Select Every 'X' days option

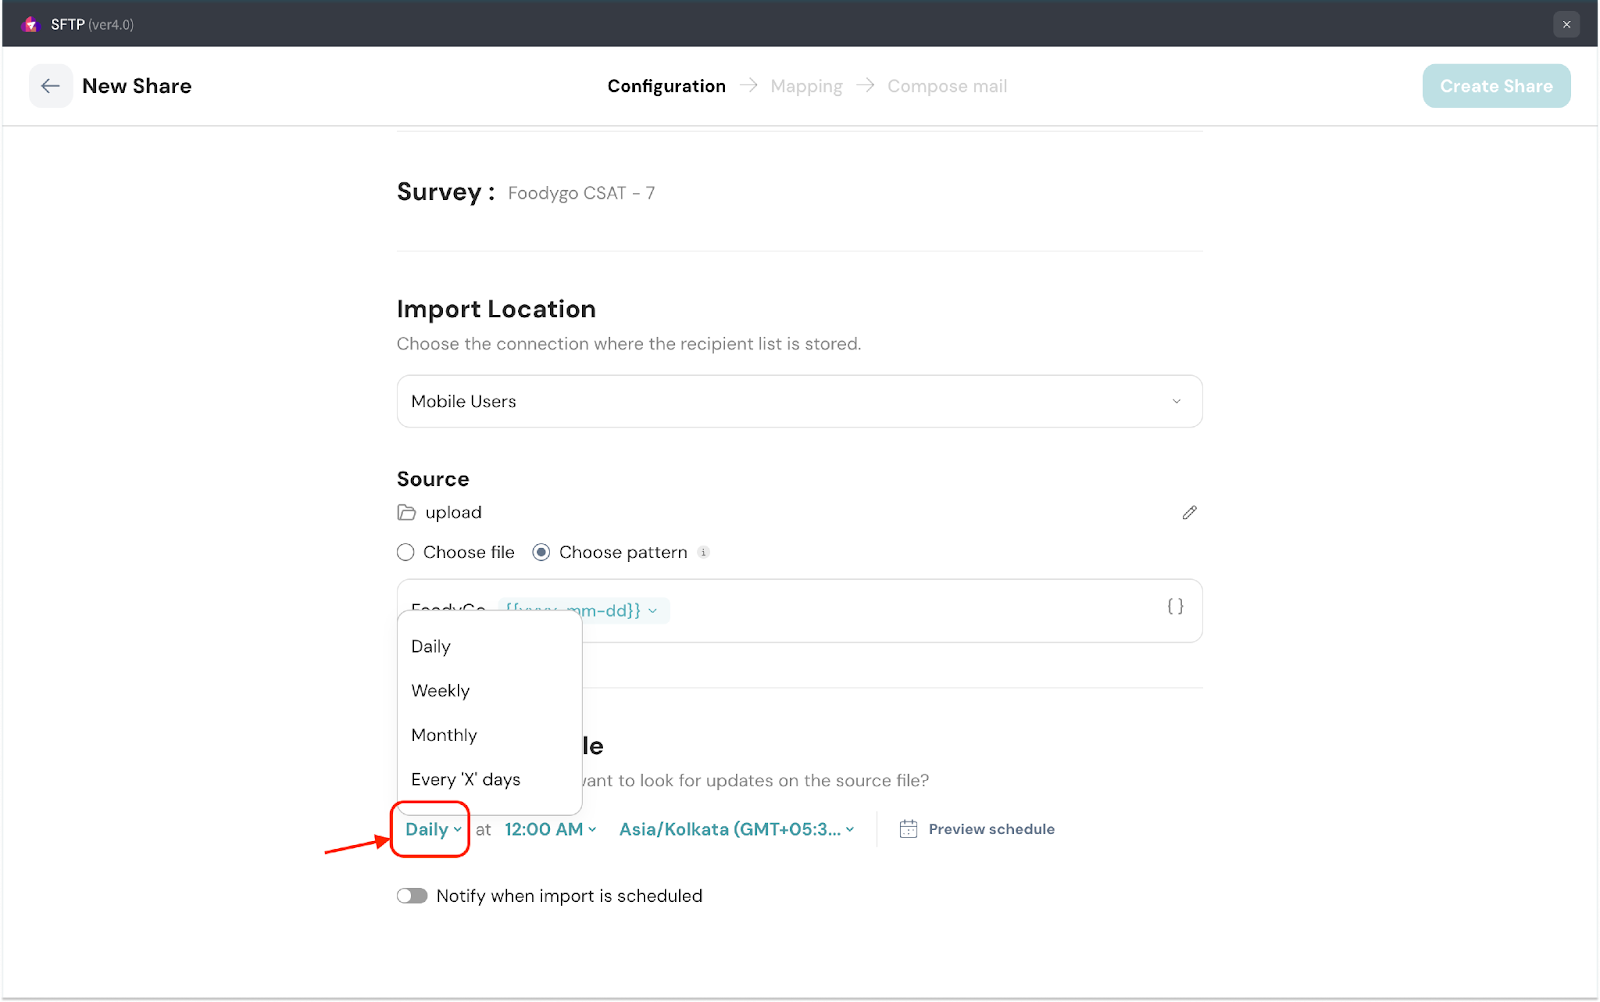pos(465,779)
